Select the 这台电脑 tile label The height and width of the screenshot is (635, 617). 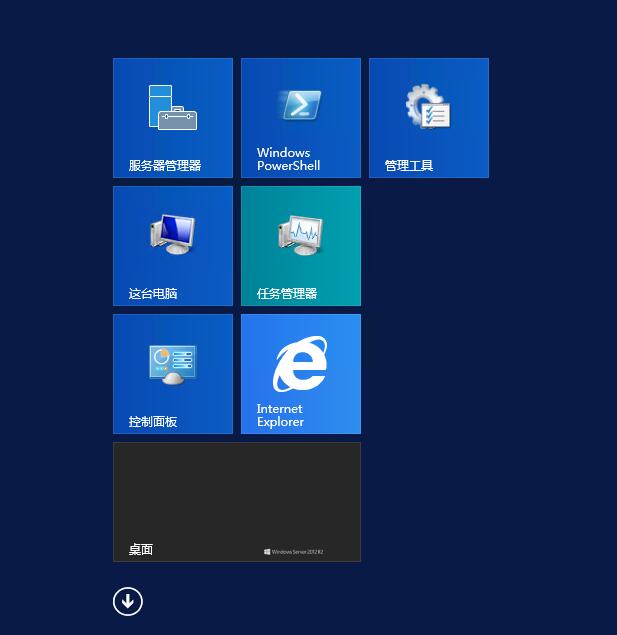pos(153,294)
